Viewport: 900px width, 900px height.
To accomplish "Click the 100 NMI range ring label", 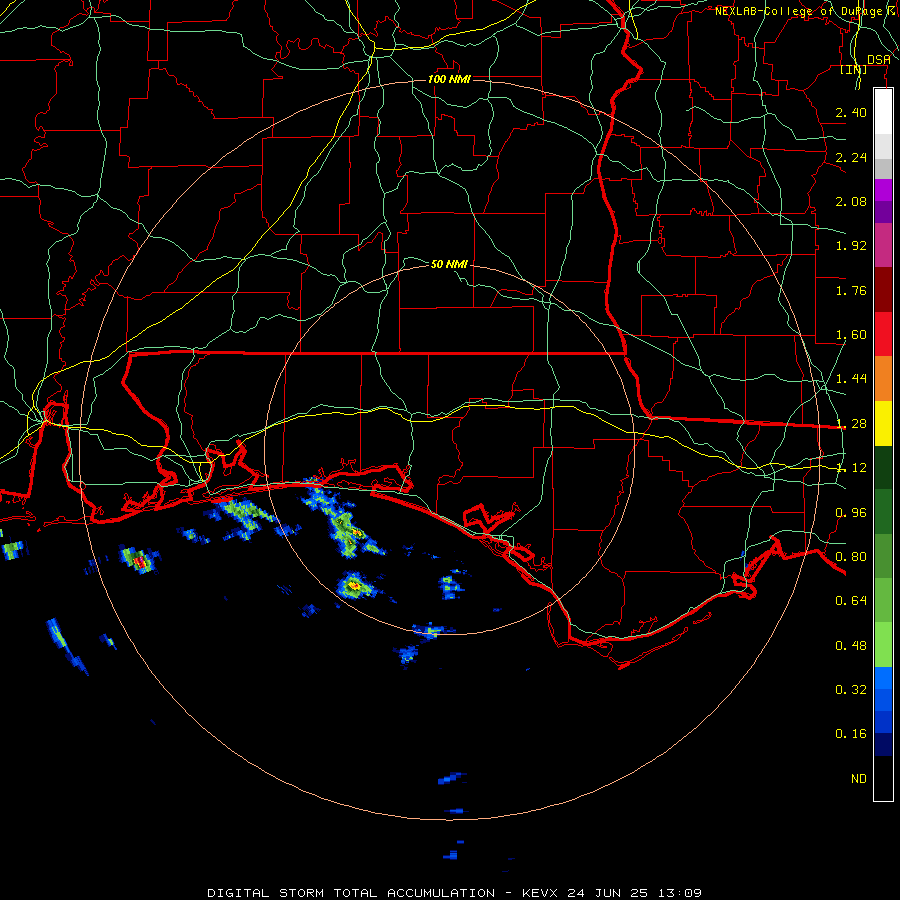I will (449, 79).
